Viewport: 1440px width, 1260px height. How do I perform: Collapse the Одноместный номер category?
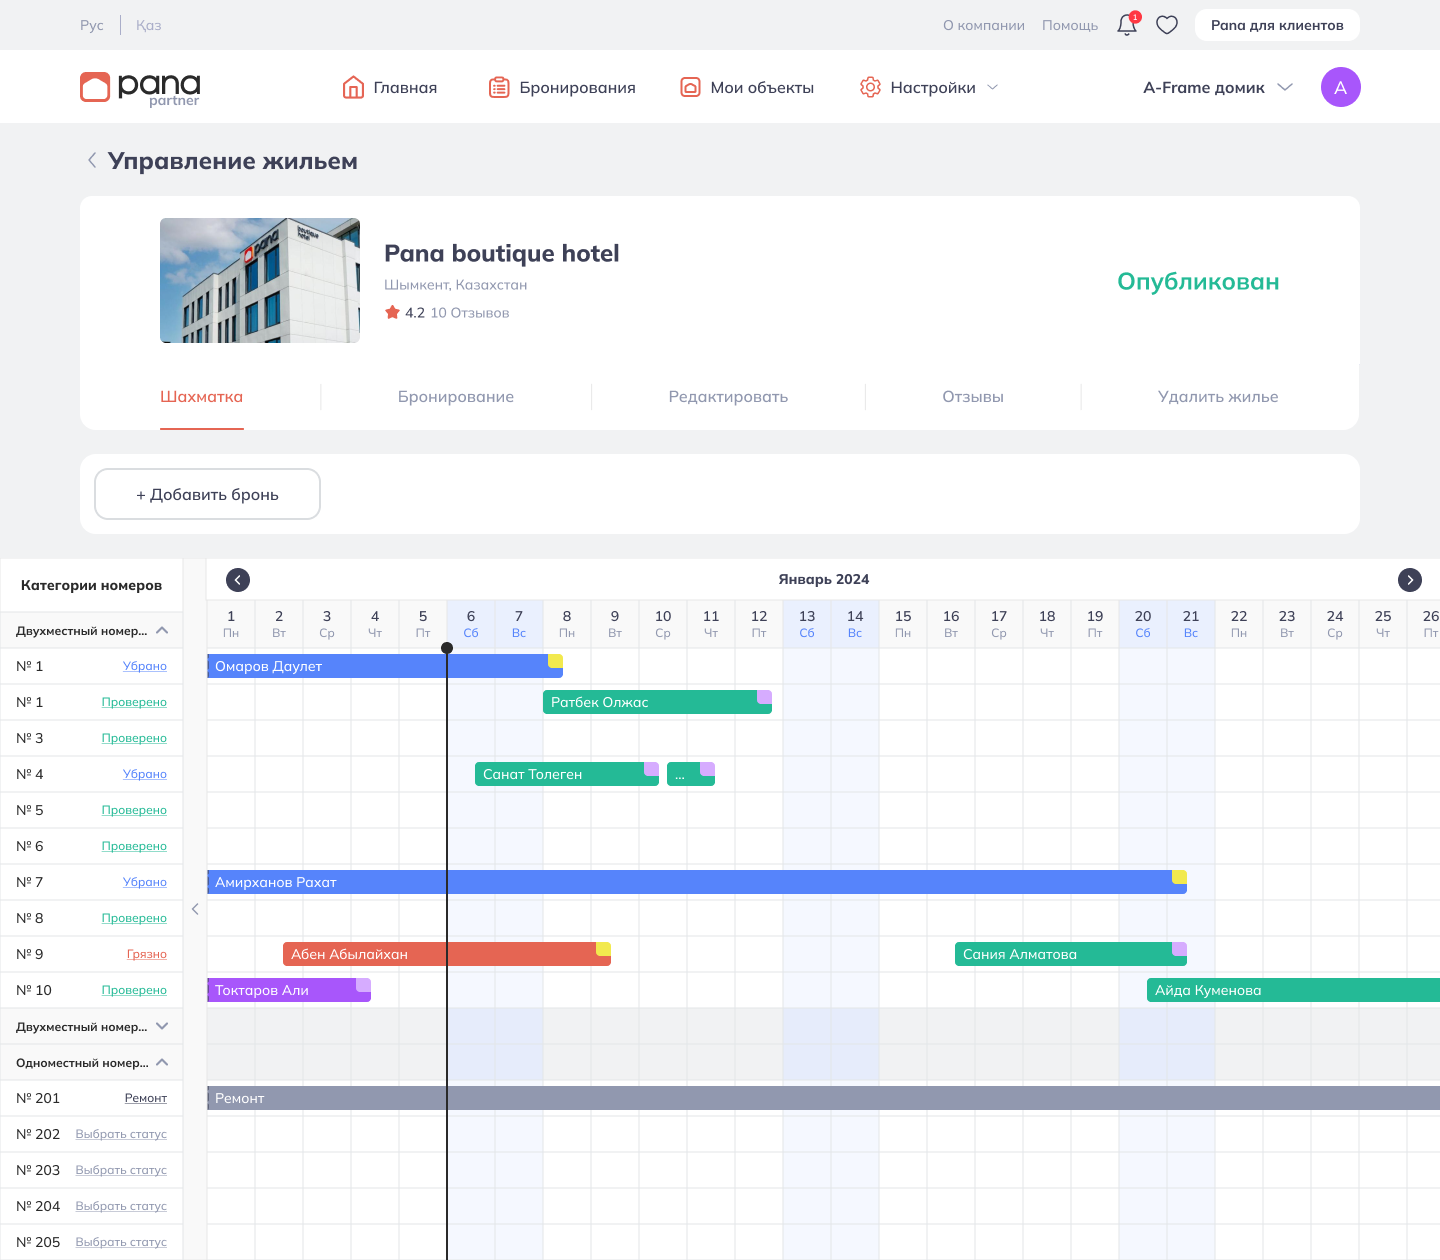[x=162, y=1063]
